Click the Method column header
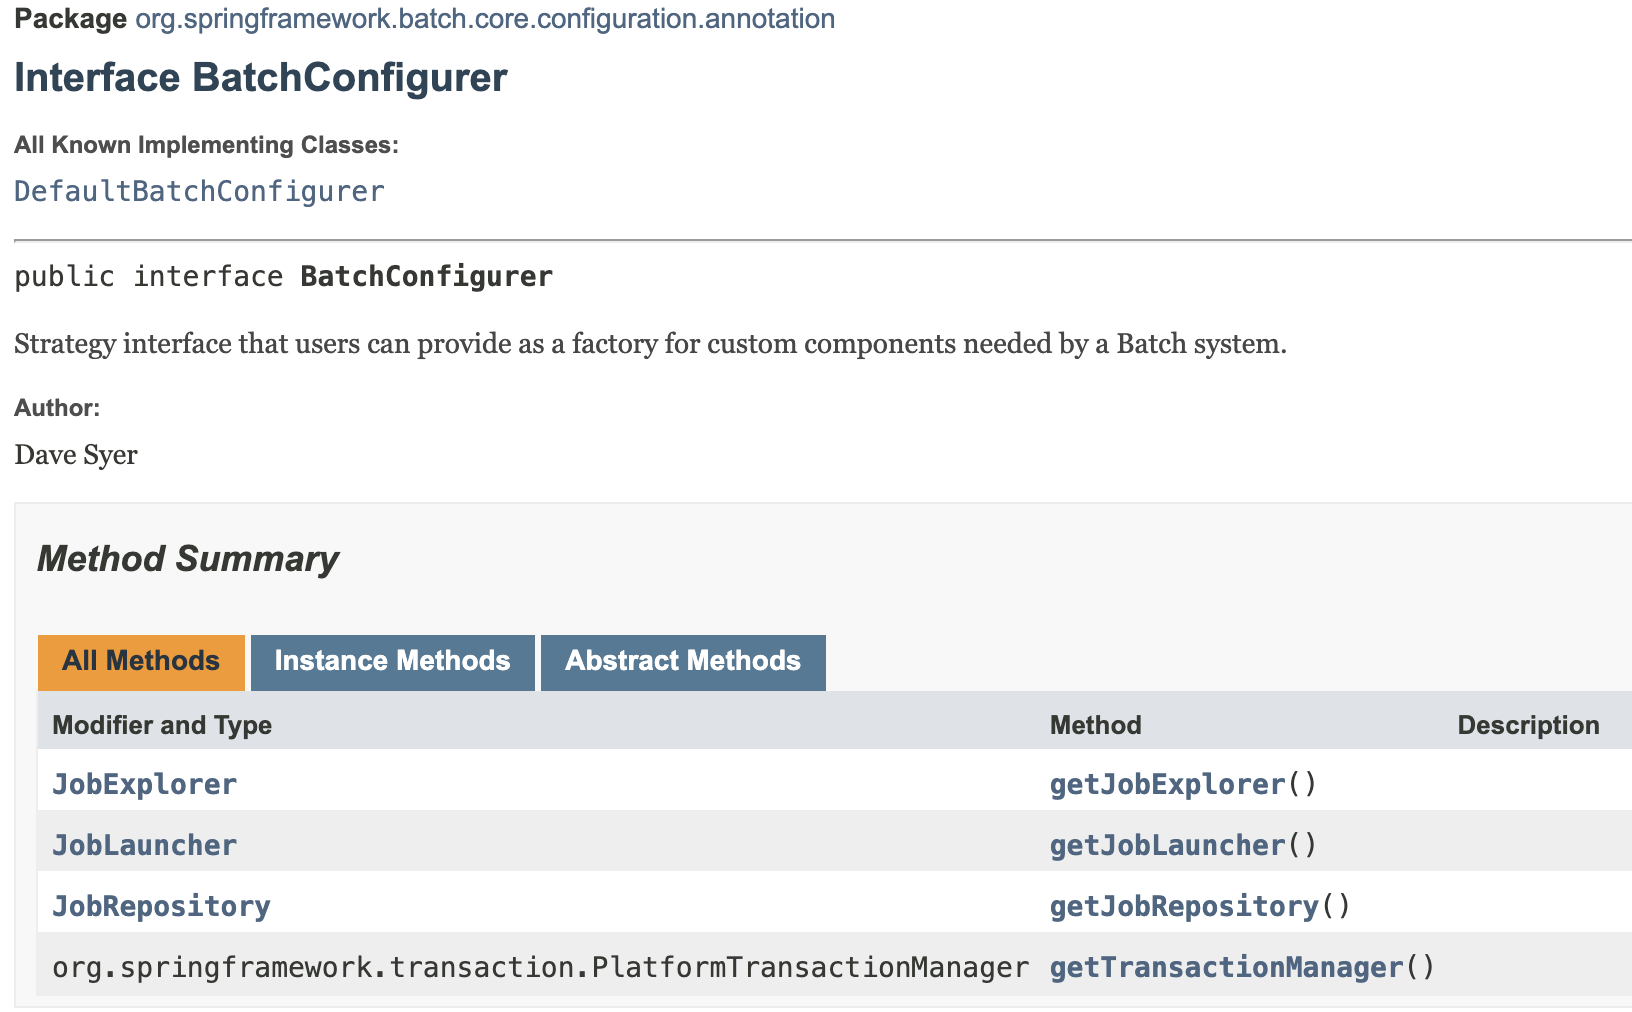This screenshot has width=1632, height=1012. pyautogui.click(x=1095, y=725)
